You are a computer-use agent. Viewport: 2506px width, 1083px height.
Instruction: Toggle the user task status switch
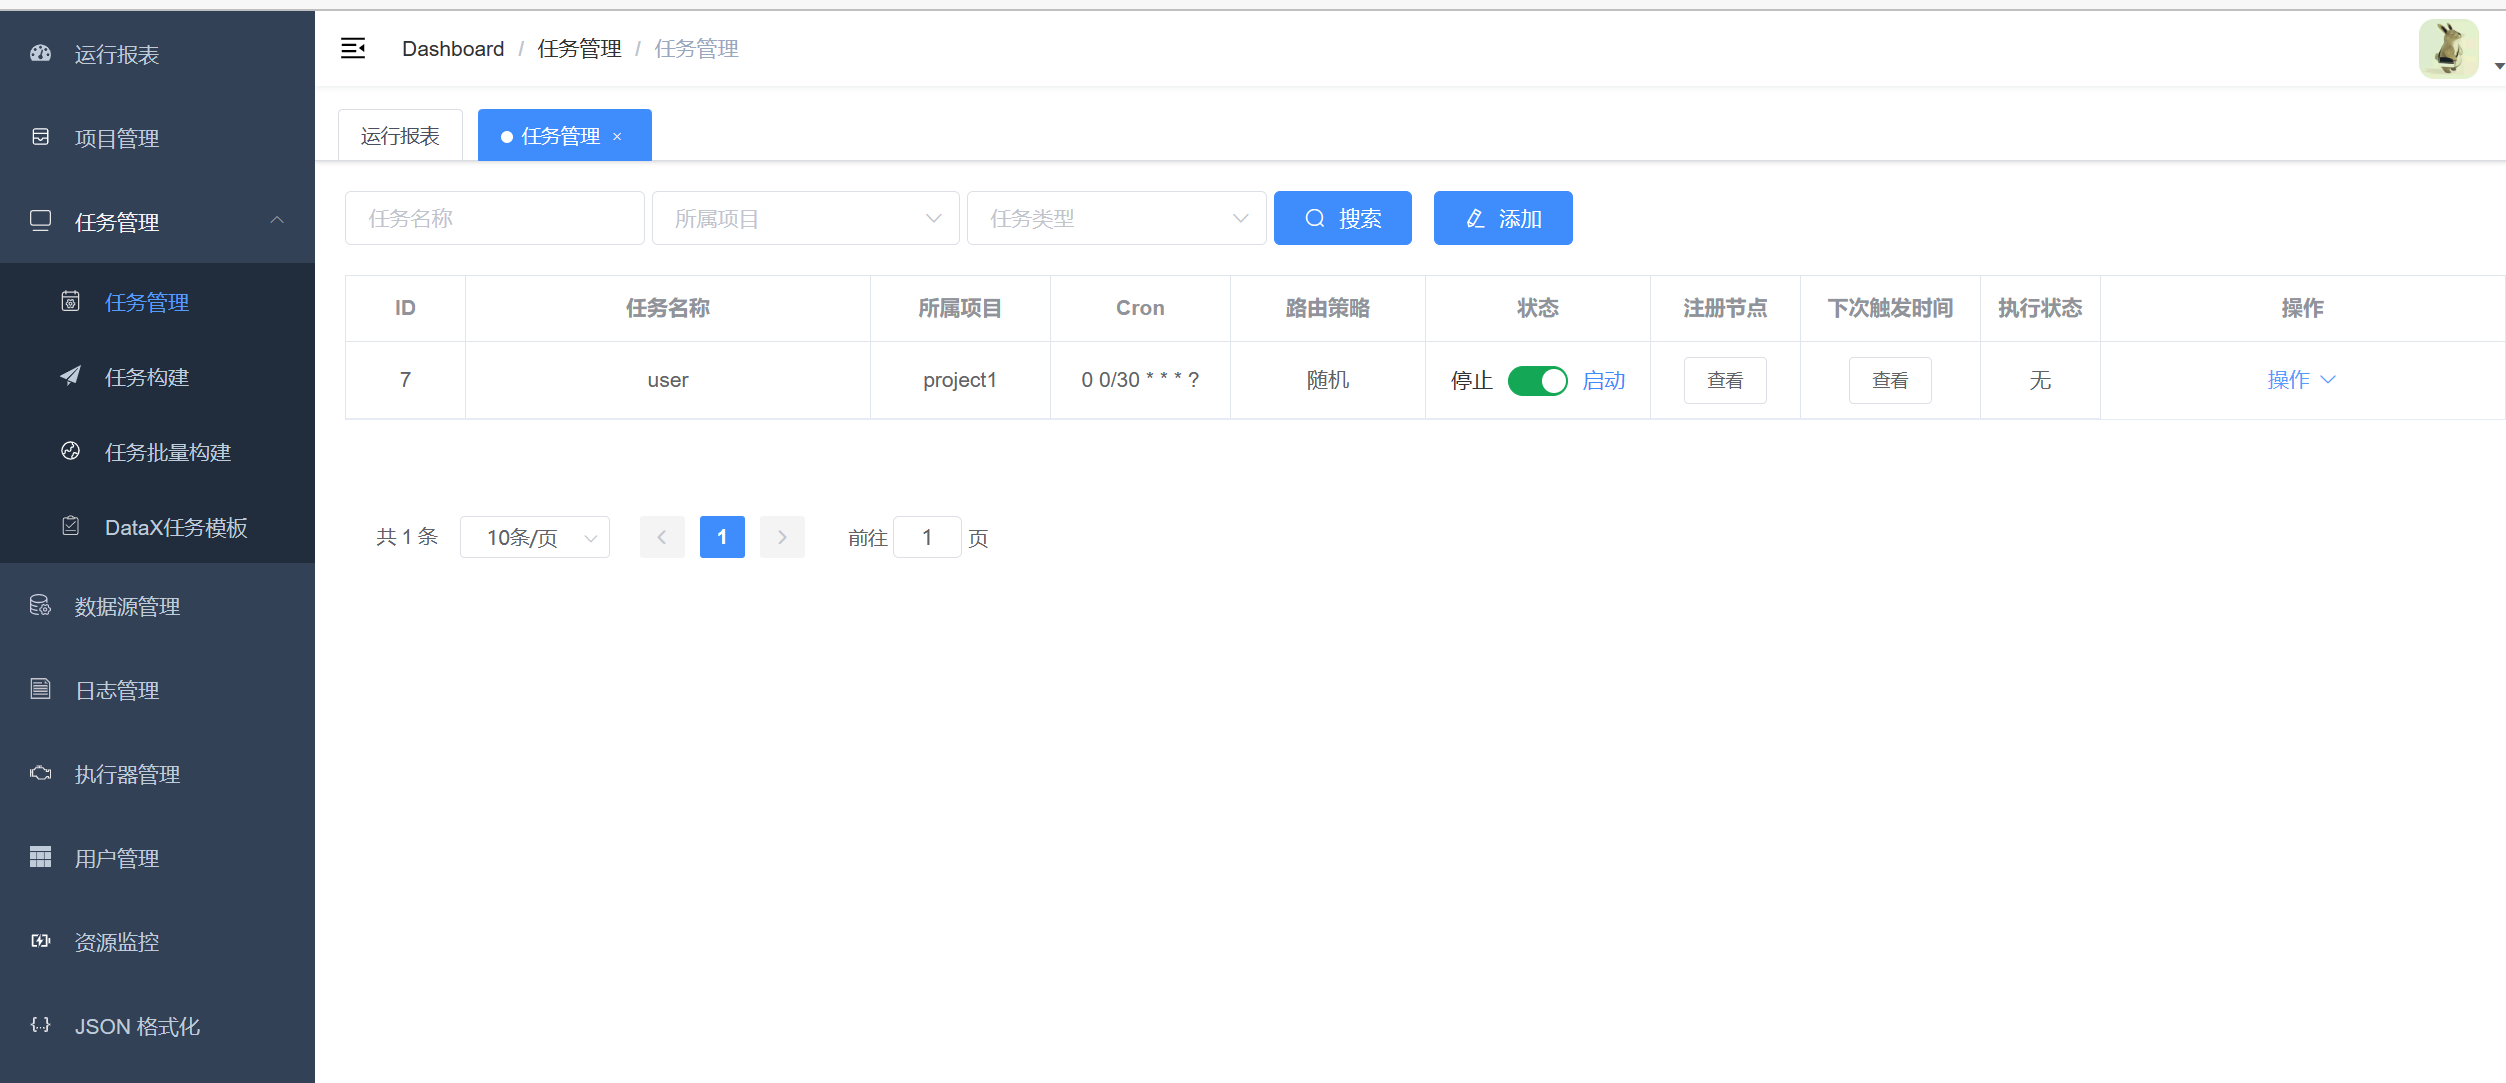pyautogui.click(x=1537, y=380)
